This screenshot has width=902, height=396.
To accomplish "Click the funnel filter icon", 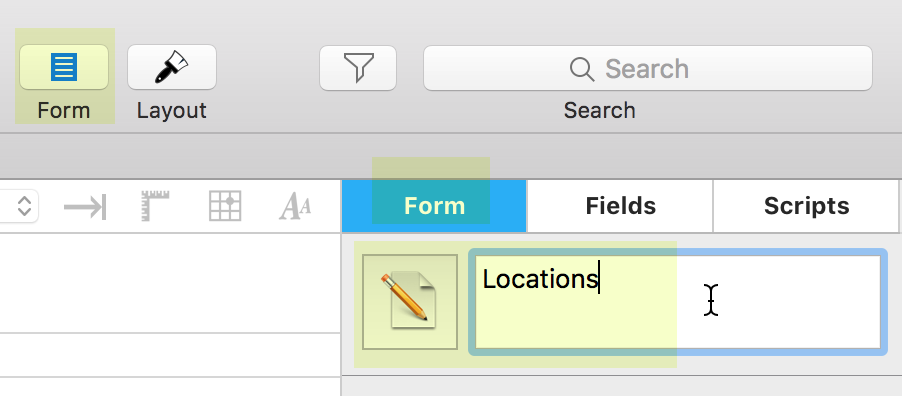I will pos(358,68).
